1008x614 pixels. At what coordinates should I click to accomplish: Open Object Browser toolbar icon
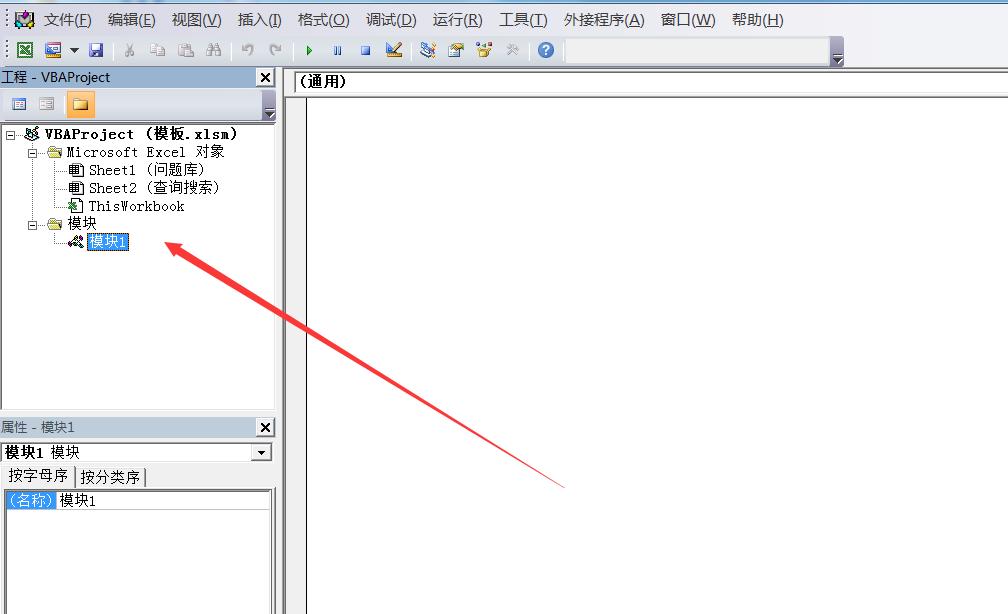click(x=484, y=50)
